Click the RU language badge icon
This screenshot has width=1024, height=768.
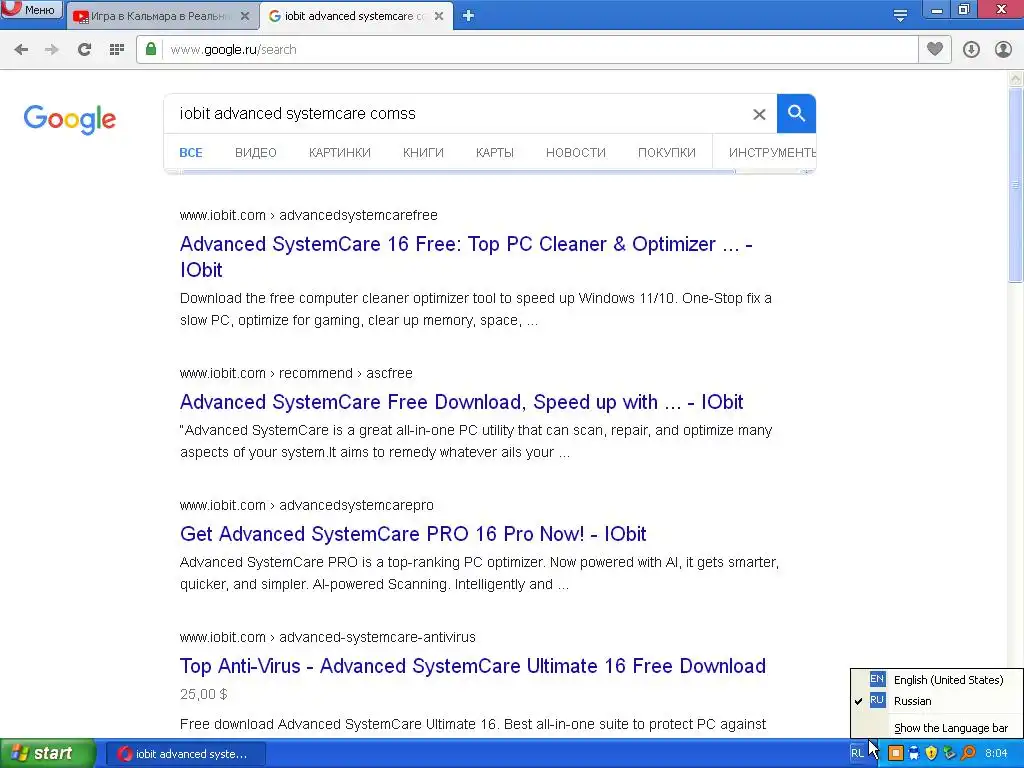click(x=877, y=700)
